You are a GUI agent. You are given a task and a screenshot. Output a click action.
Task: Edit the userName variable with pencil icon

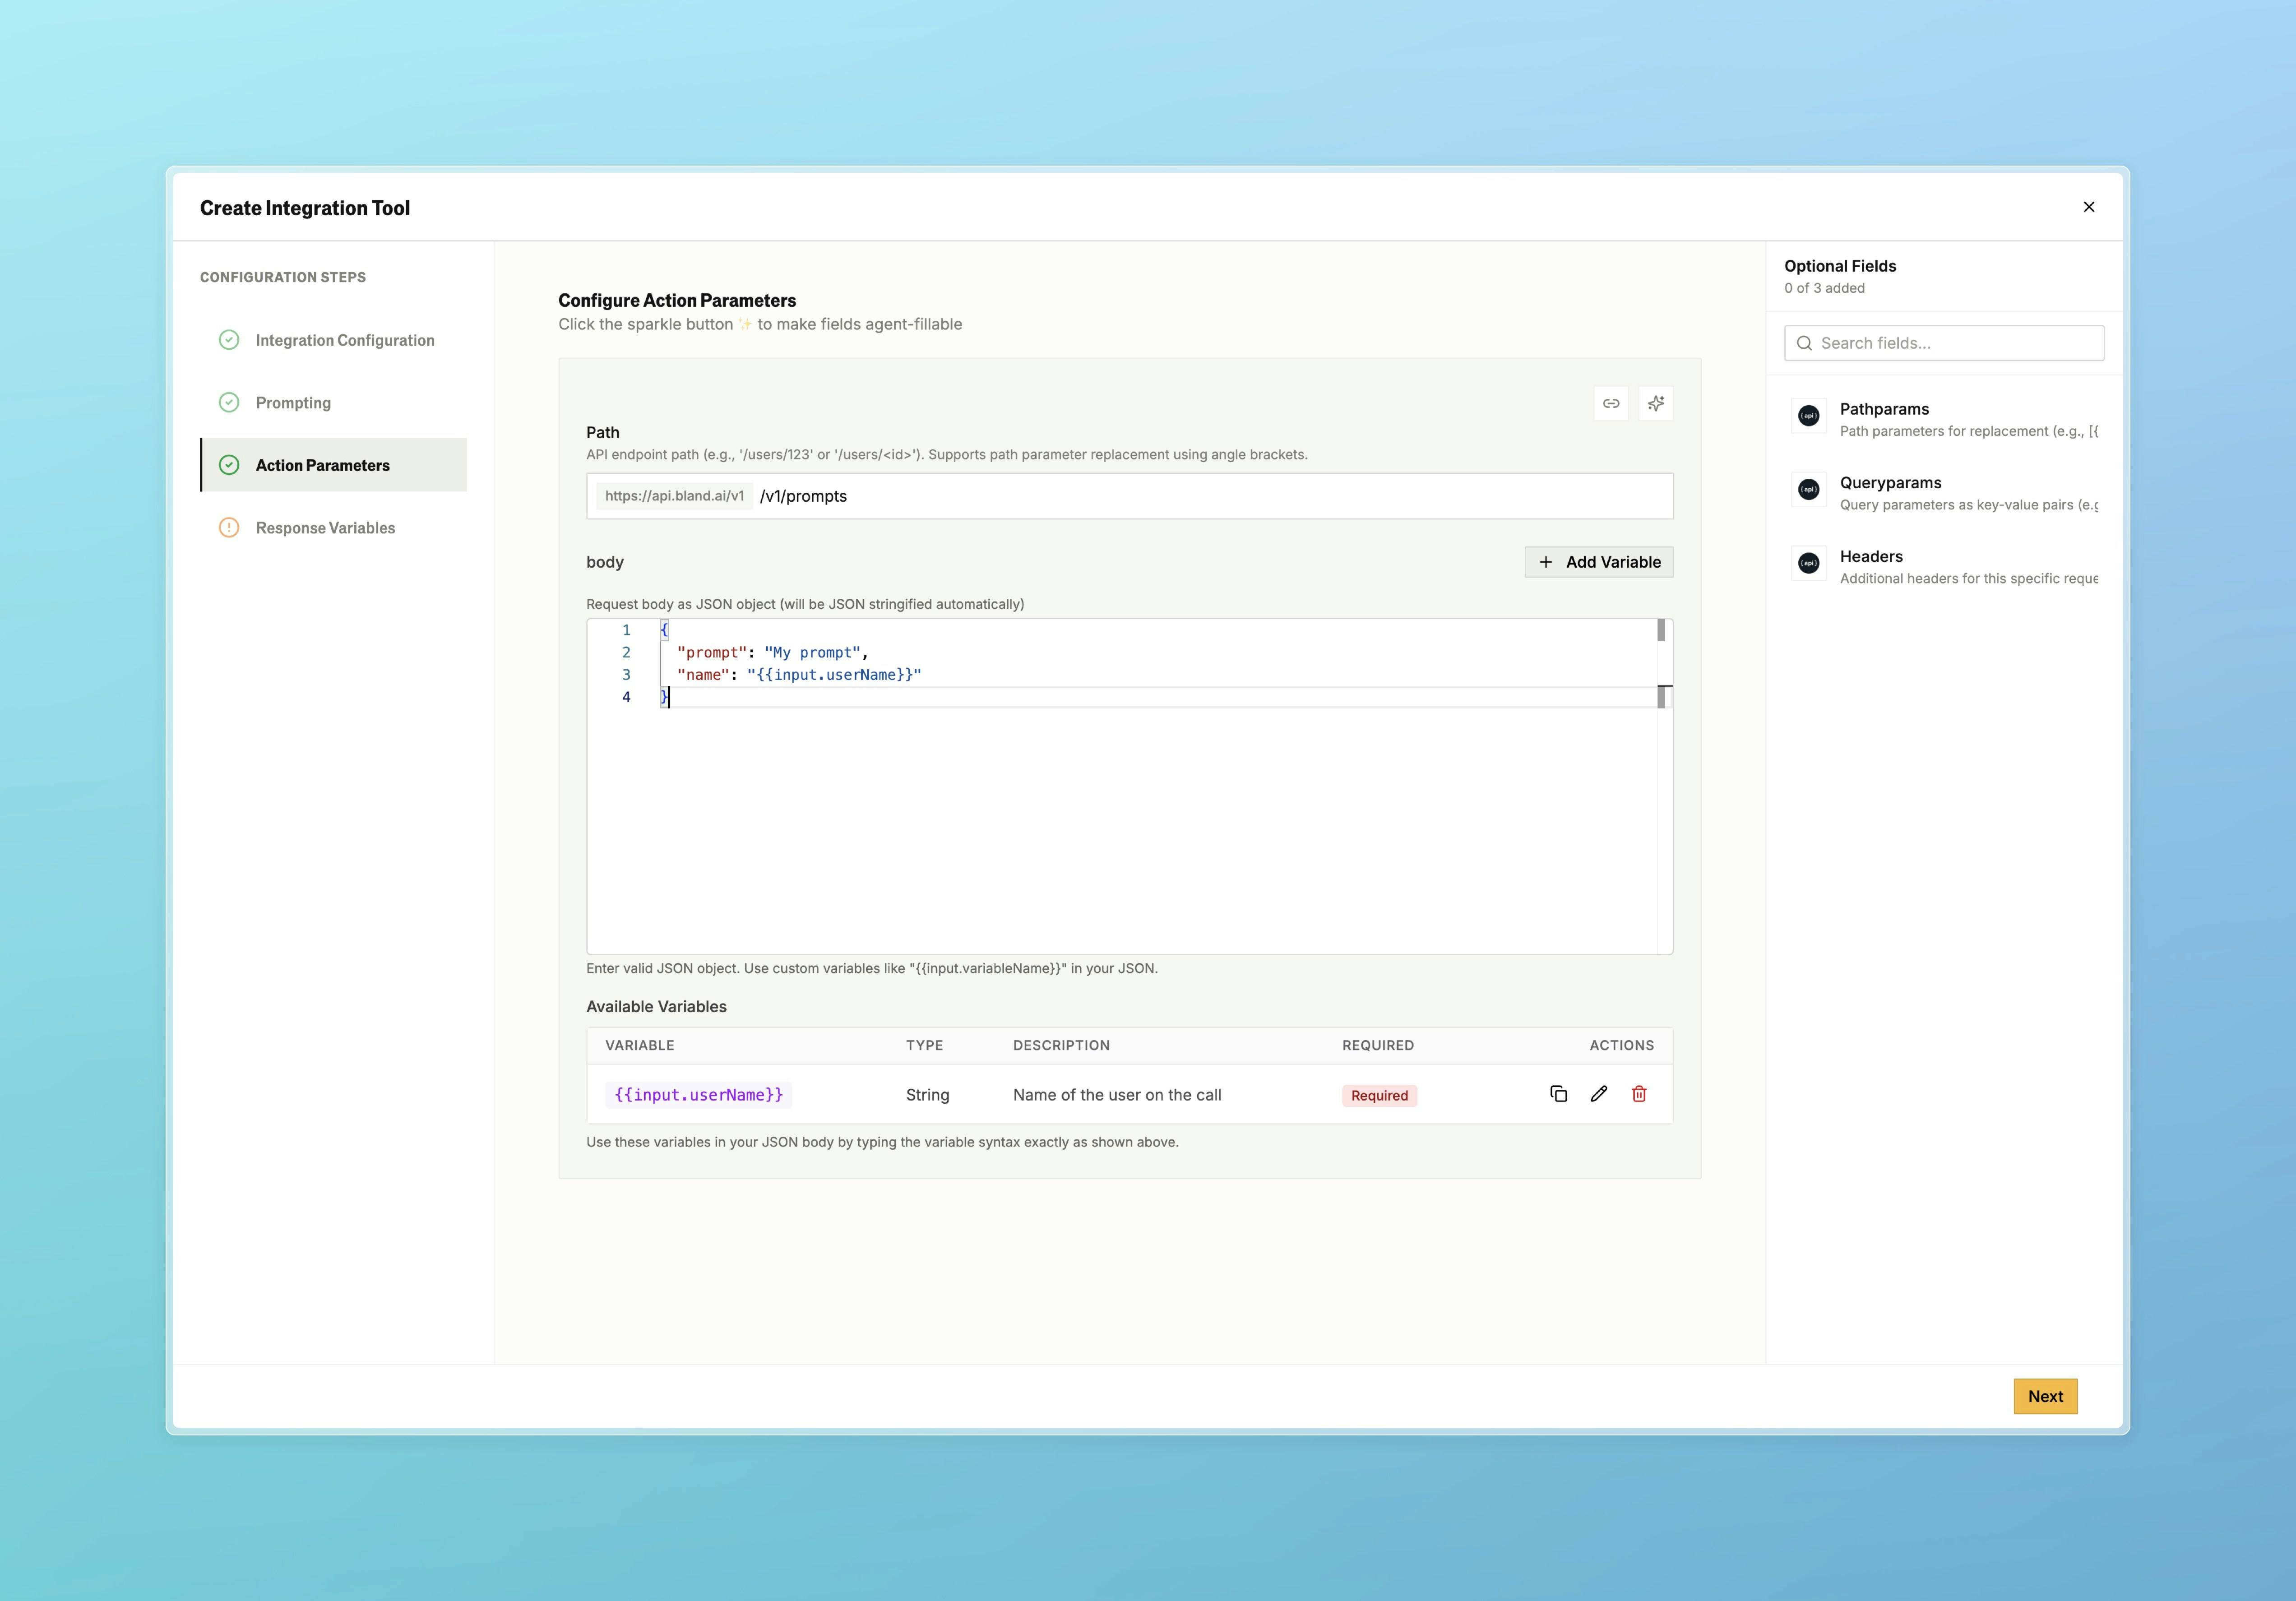(1599, 1094)
